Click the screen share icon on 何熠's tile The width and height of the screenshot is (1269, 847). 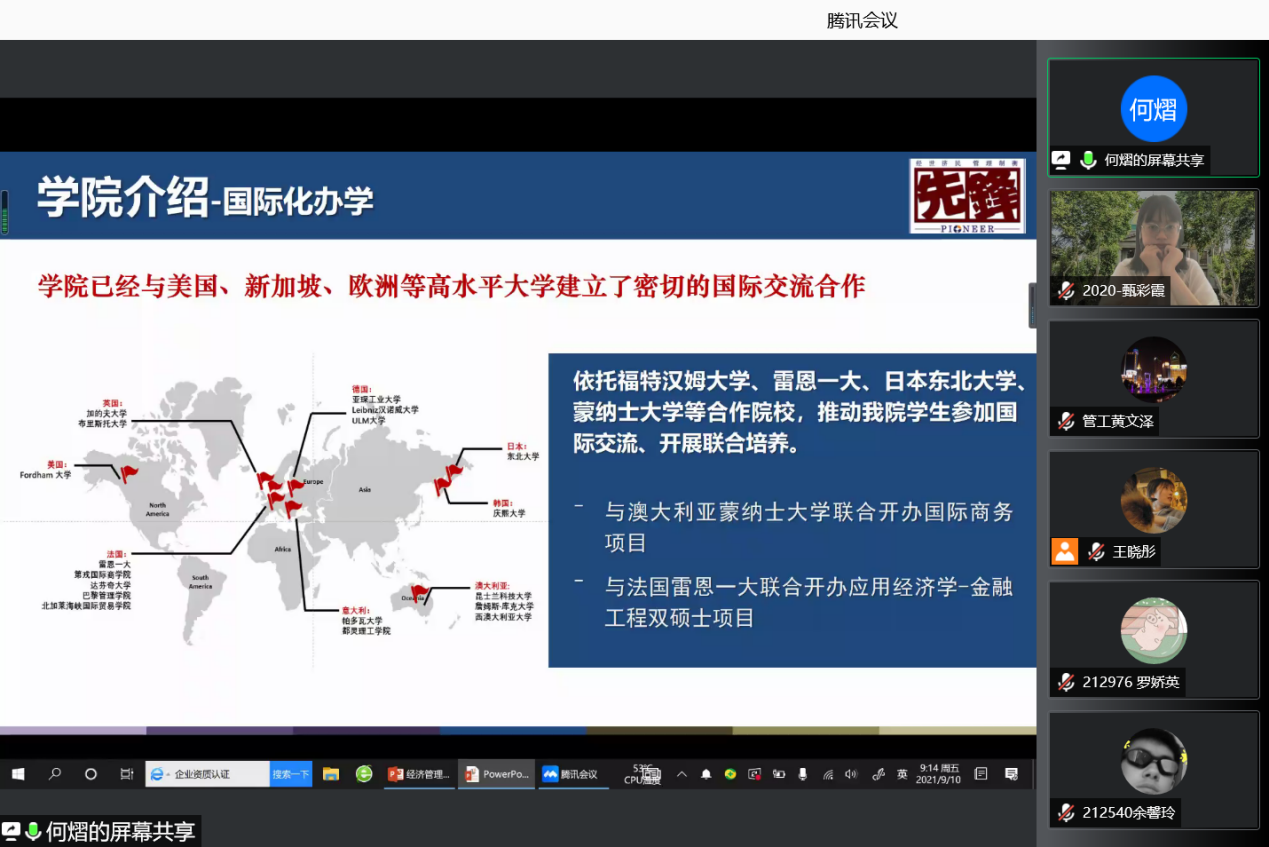(1062, 160)
